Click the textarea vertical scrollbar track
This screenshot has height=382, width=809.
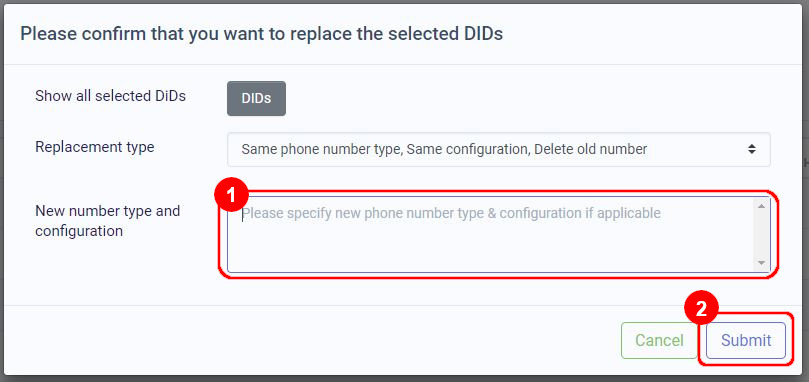(x=761, y=234)
